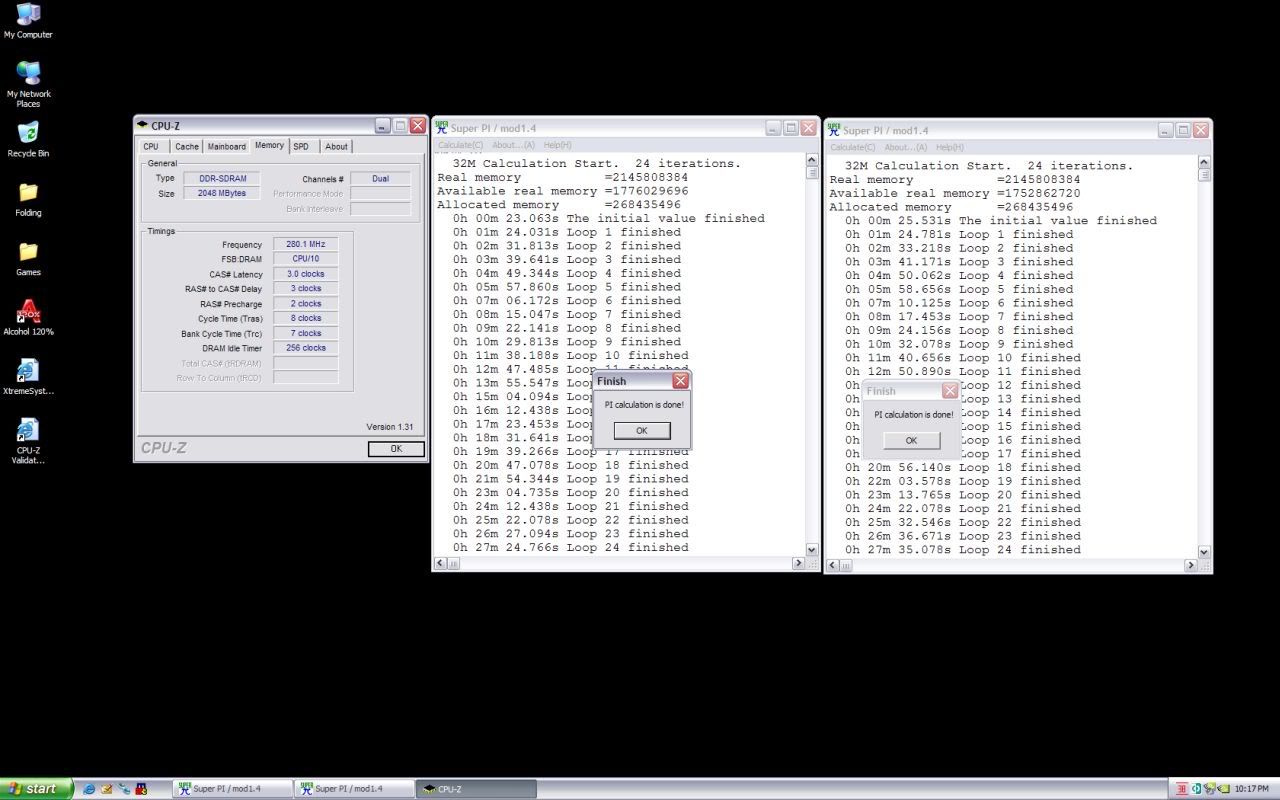Switch to the Cache tab in CPU-Z
This screenshot has height=800, width=1280.
coord(187,146)
